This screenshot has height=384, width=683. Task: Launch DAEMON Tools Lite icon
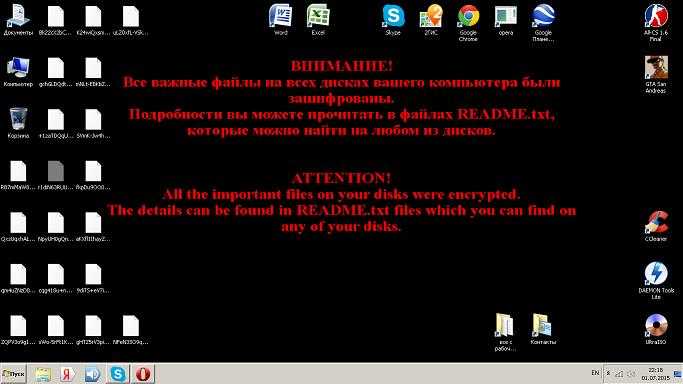[656, 281]
